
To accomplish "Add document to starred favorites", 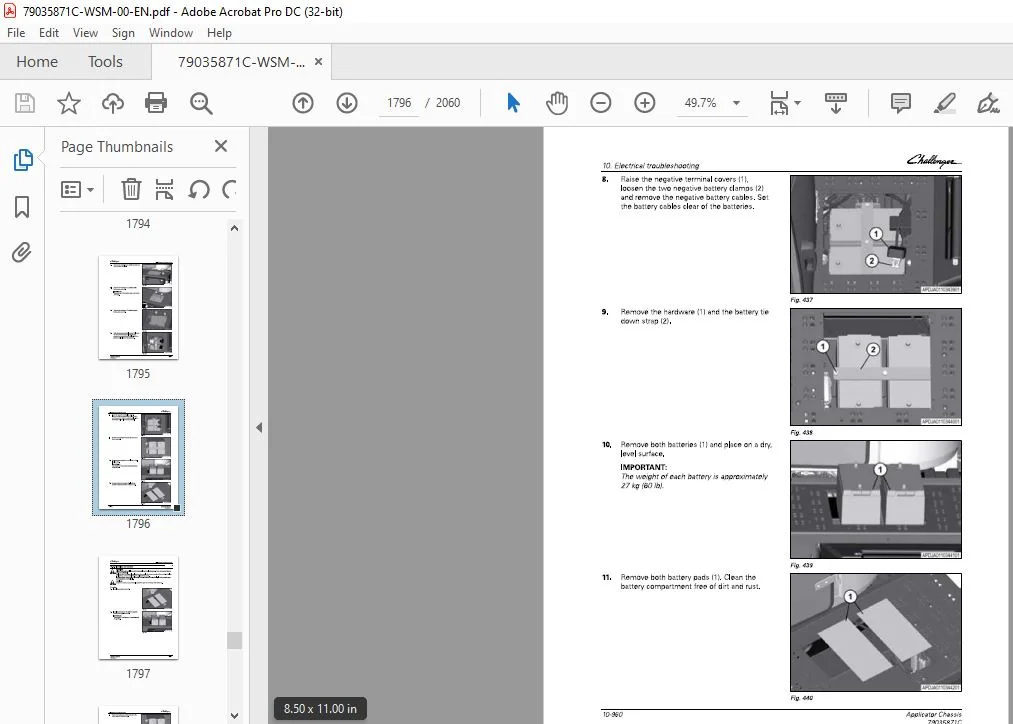I will [x=68, y=103].
